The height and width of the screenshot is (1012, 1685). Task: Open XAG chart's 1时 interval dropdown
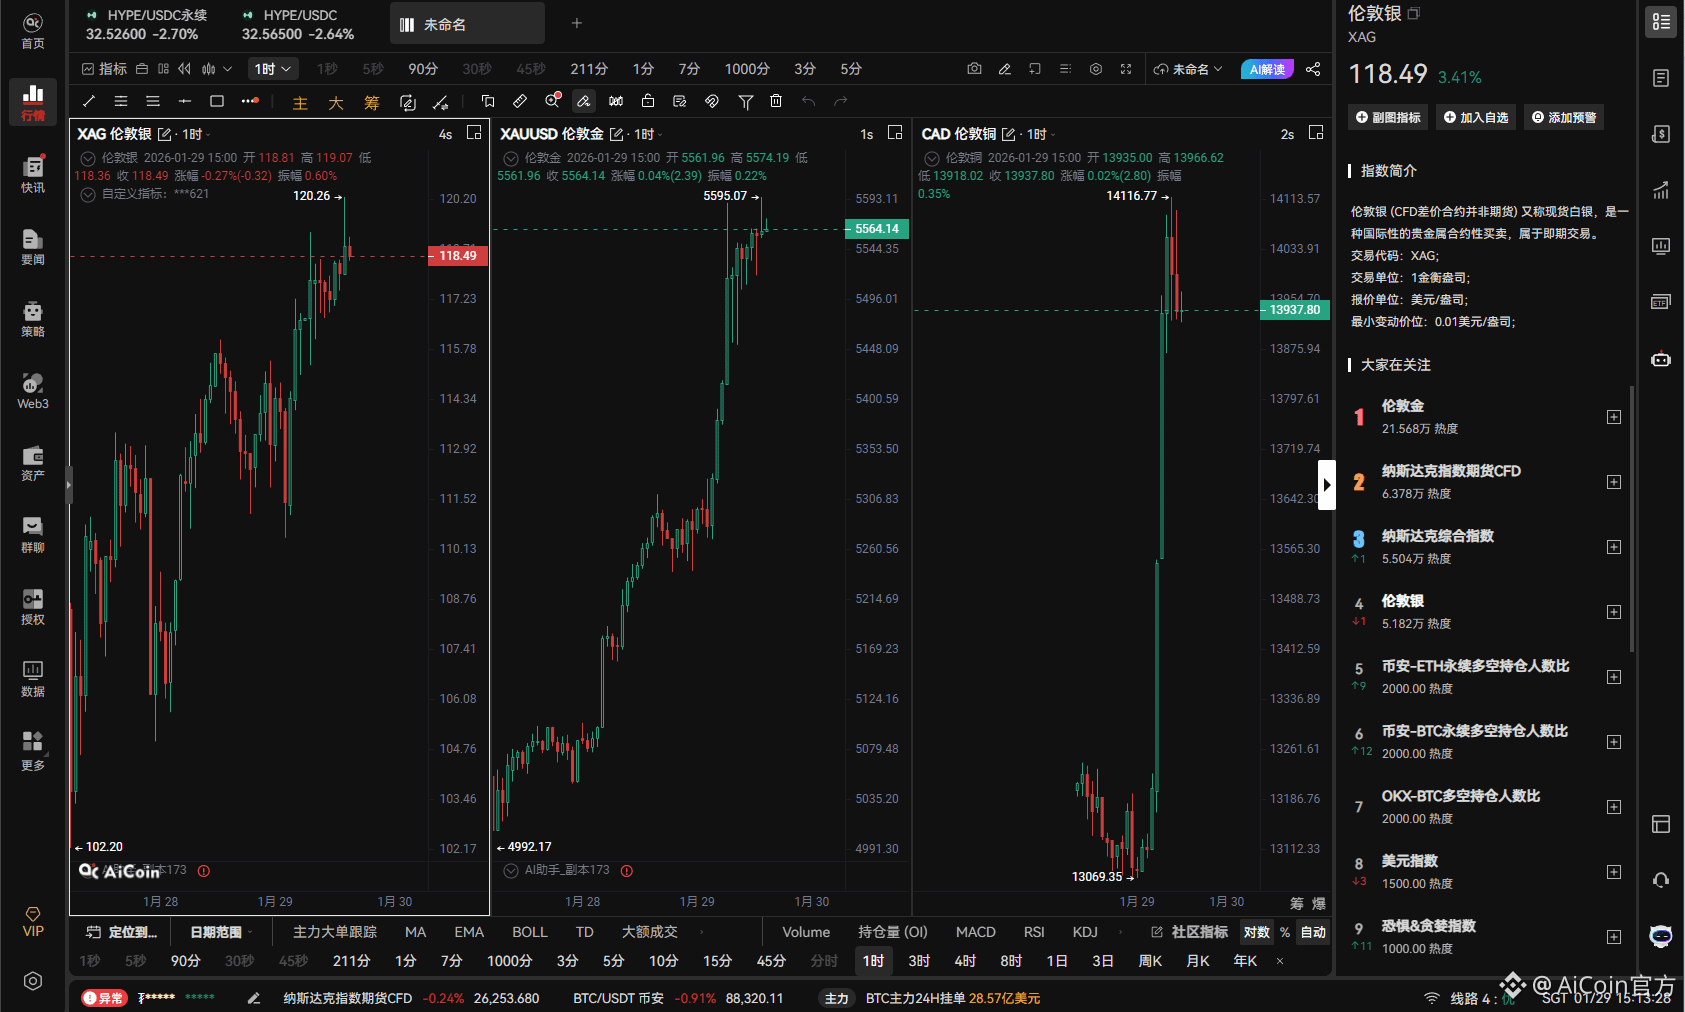pos(196,134)
